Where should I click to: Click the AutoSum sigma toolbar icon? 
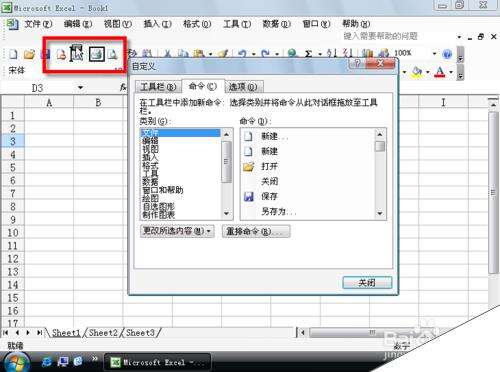(309, 53)
